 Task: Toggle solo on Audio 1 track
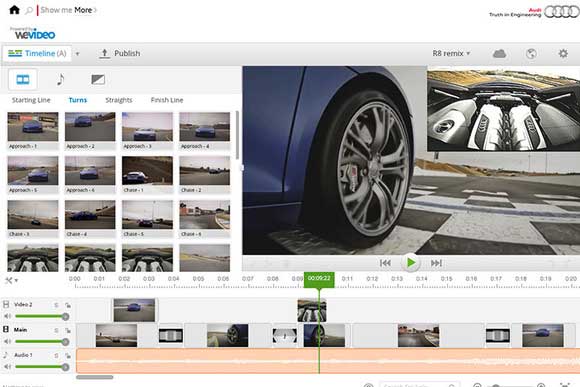click(x=56, y=356)
